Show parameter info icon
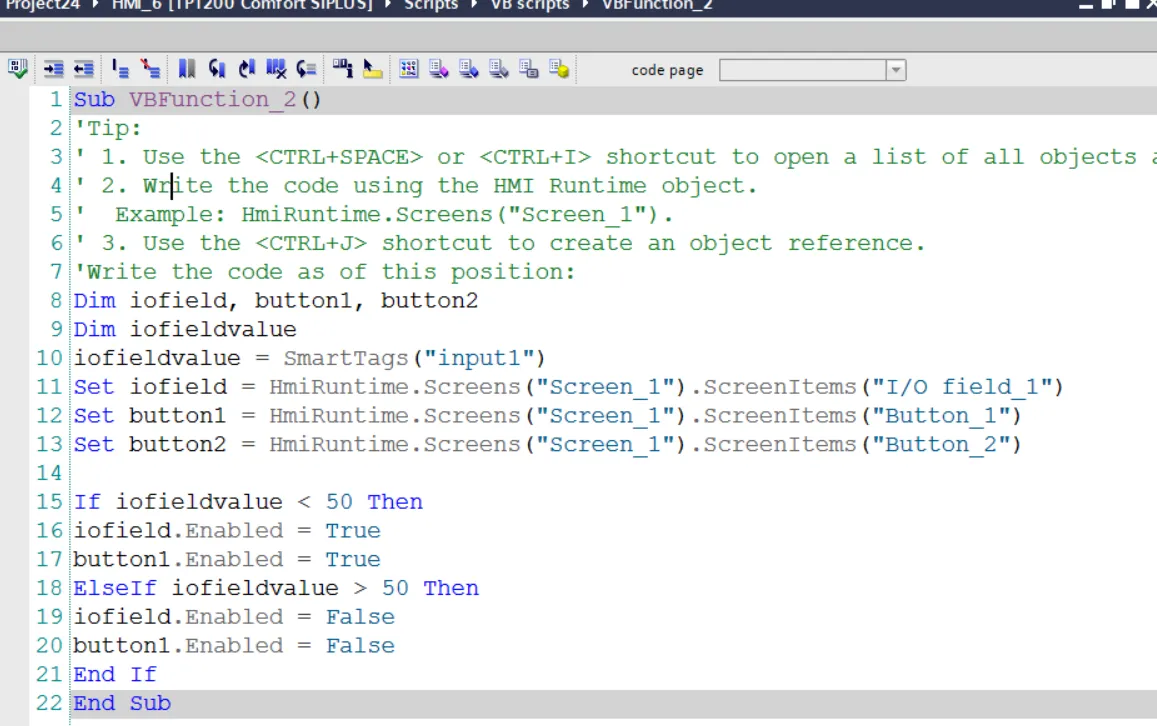The height and width of the screenshot is (726, 1157). coord(342,69)
